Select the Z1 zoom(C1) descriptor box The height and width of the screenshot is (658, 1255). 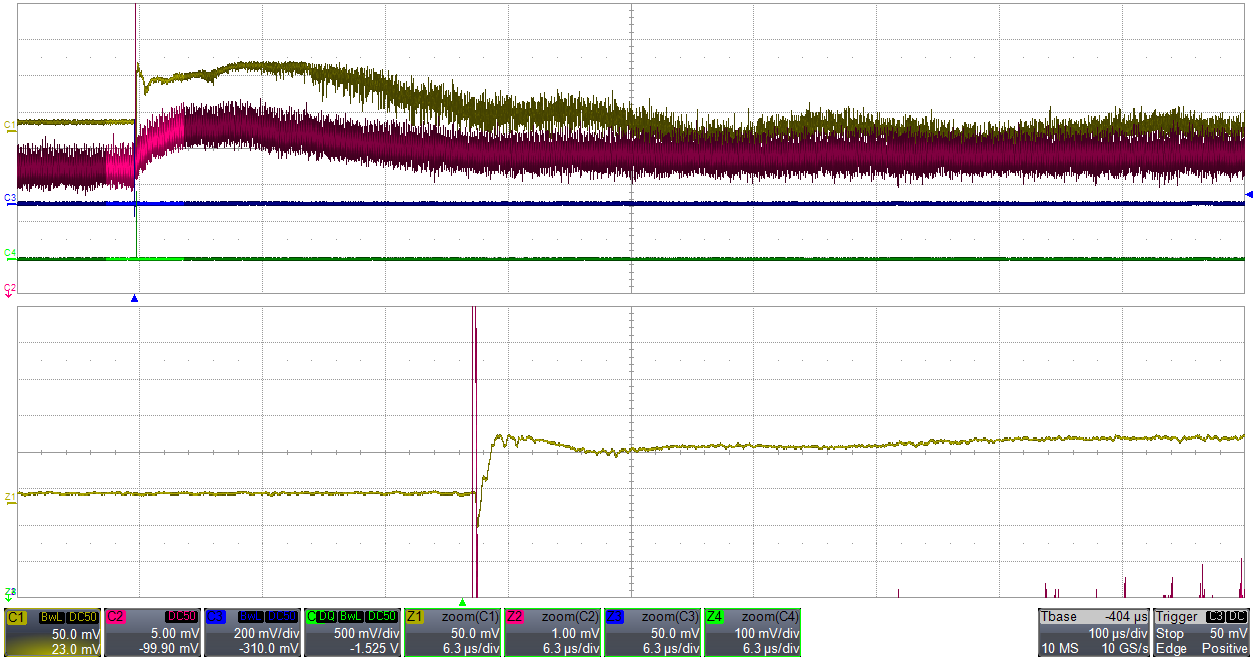coord(453,632)
